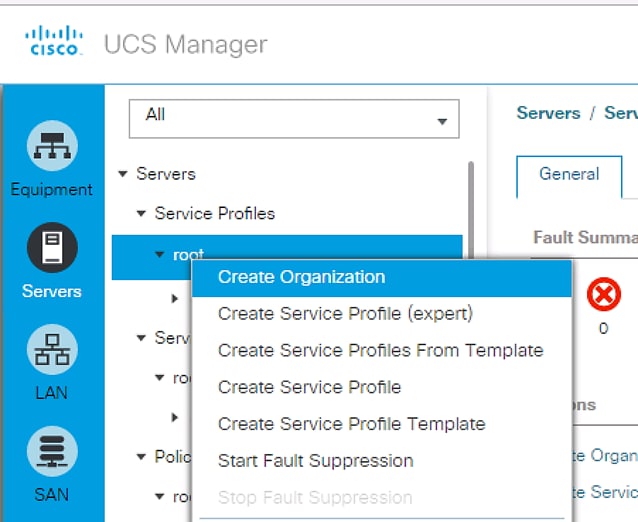
Task: Expand the child node under Service Profiles root
Action: (175, 299)
